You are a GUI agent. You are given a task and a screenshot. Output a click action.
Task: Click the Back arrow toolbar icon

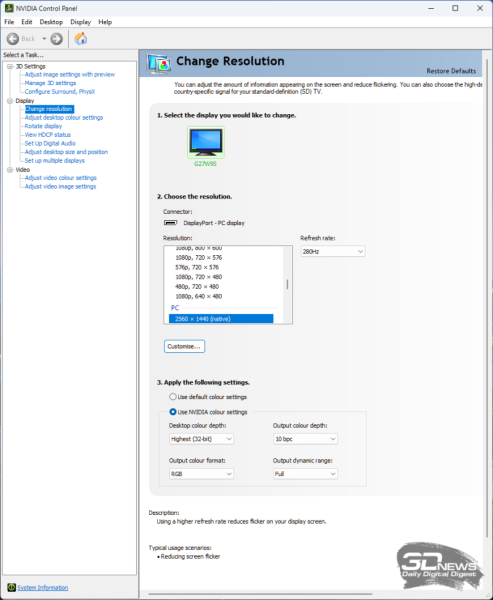coord(13,39)
